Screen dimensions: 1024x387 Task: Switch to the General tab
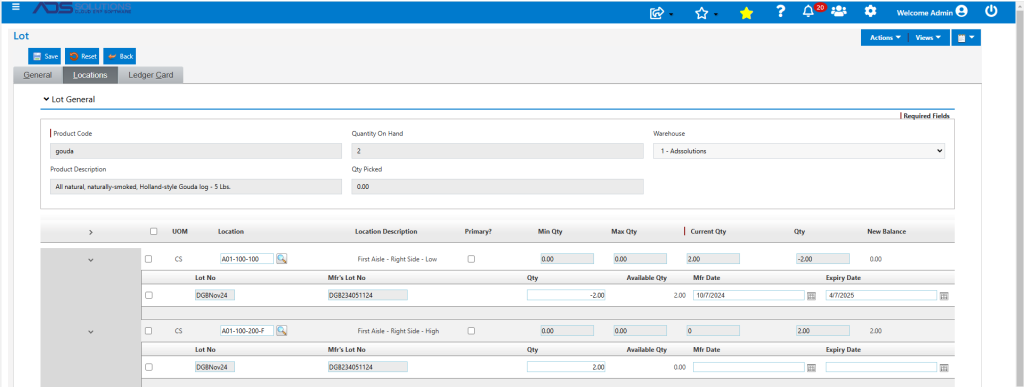point(38,75)
